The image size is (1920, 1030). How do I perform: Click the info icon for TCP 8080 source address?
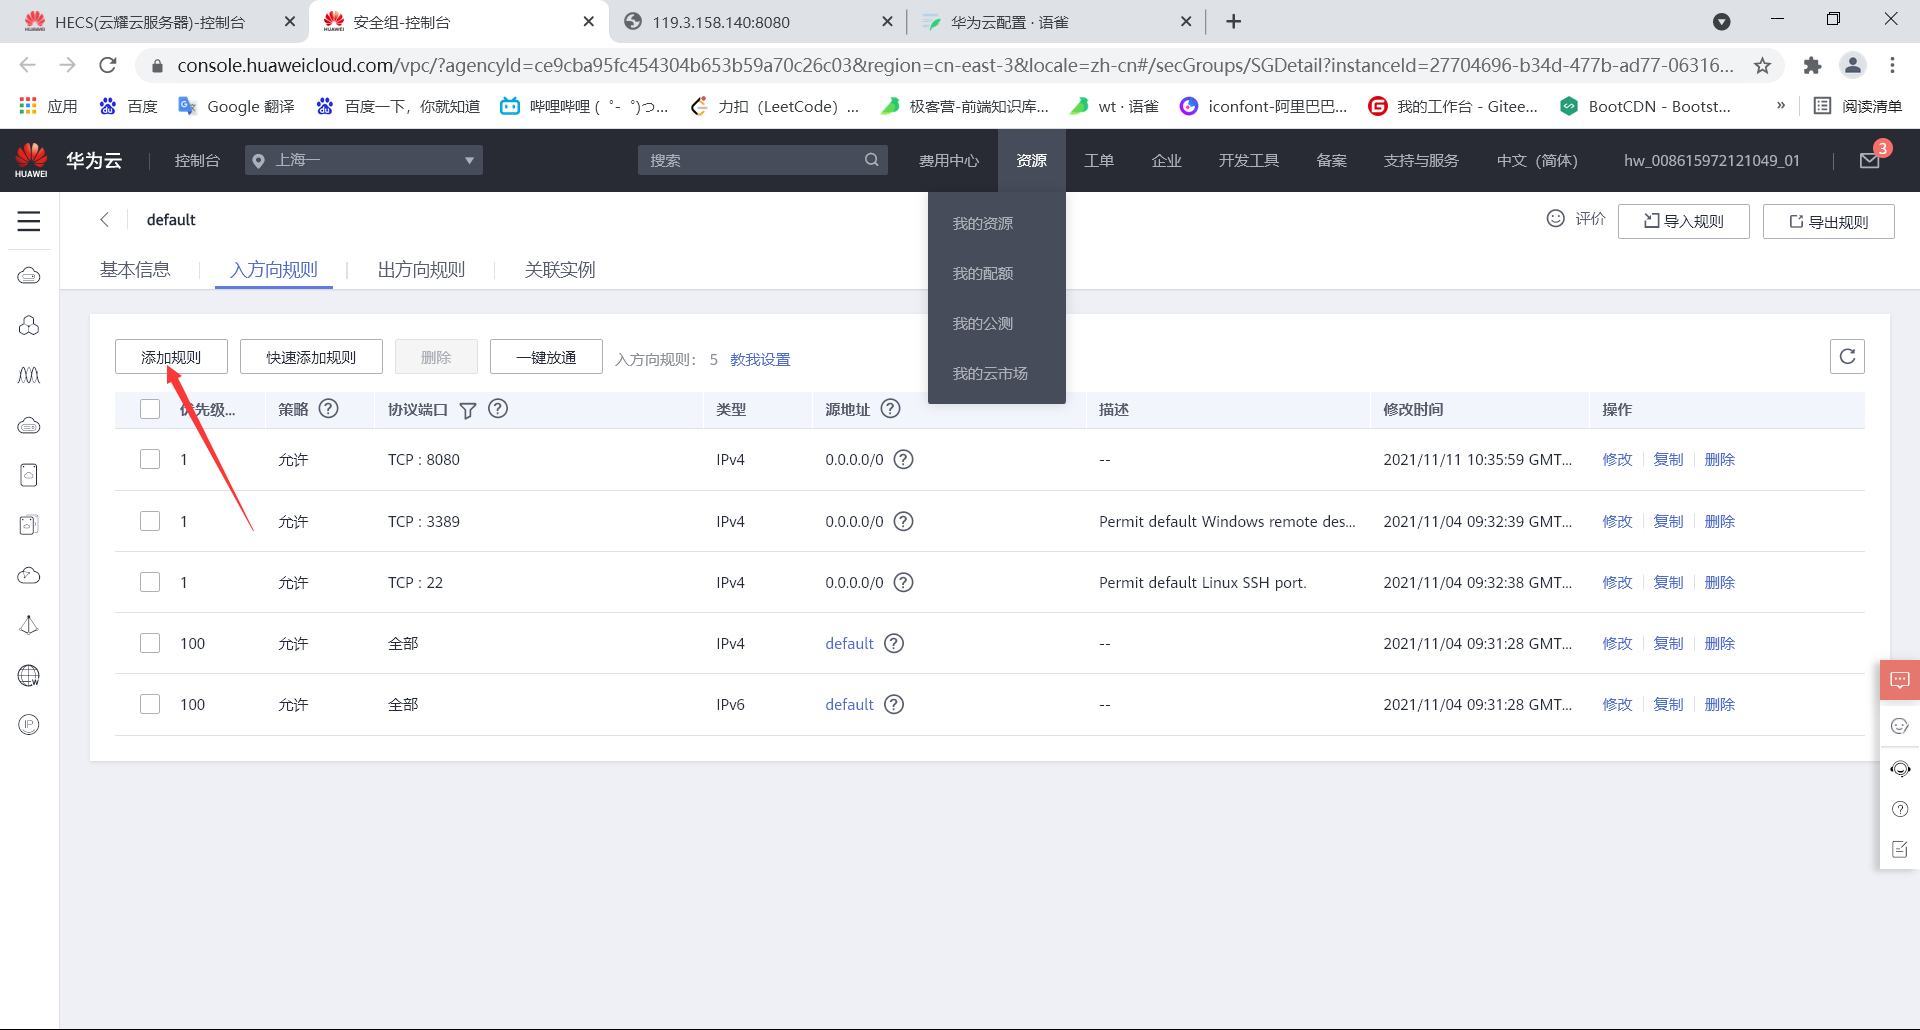click(903, 460)
